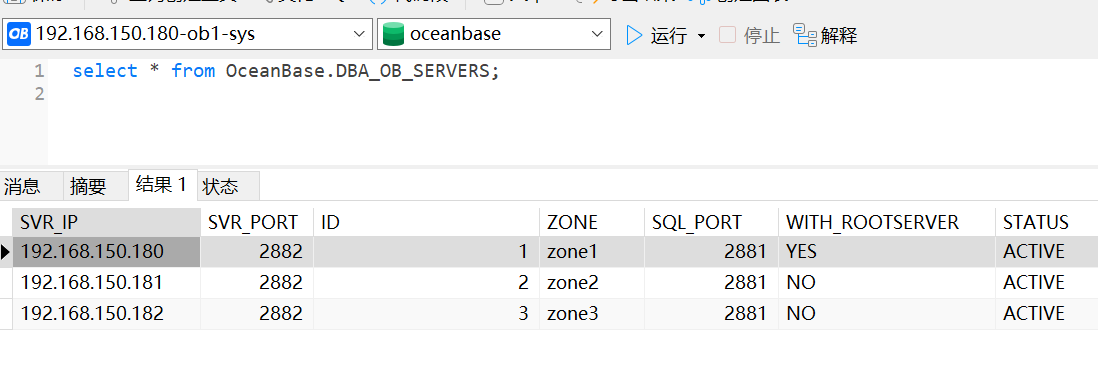The height and width of the screenshot is (384, 1098).
Task: Click the YES rootserver cell
Action: coord(887,252)
